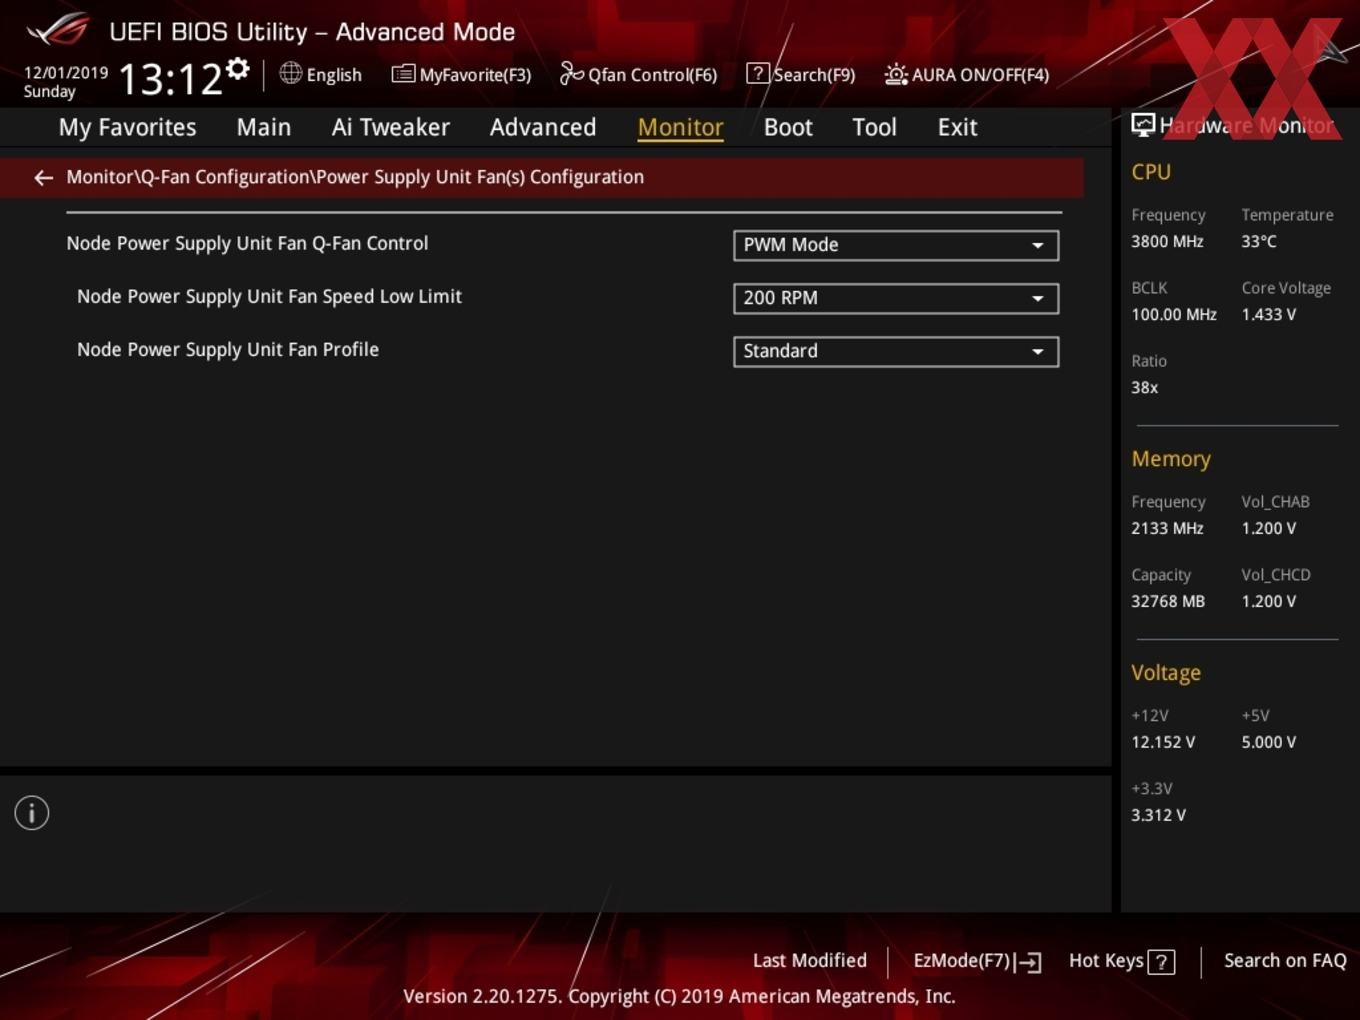Switch to EzMode(F7)
This screenshot has height=1020, width=1360.
977,961
